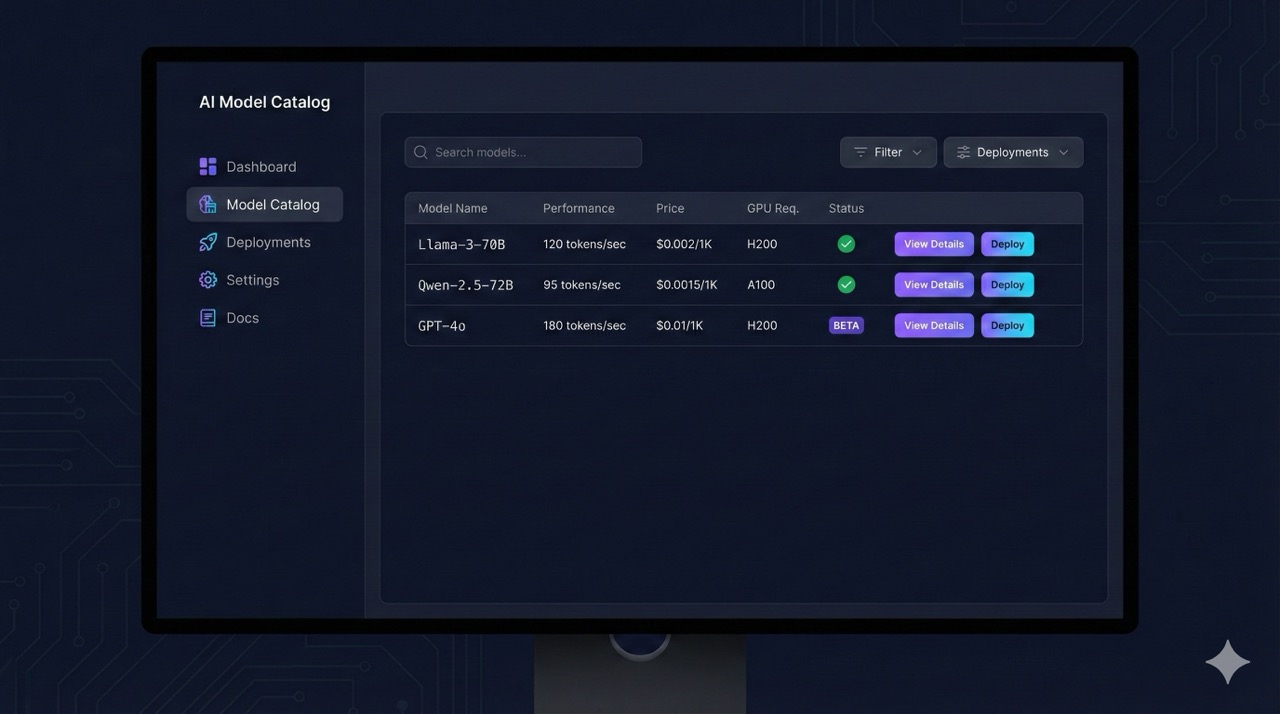Click the AI Model Catalog title
This screenshot has height=714, width=1280.
click(x=264, y=101)
